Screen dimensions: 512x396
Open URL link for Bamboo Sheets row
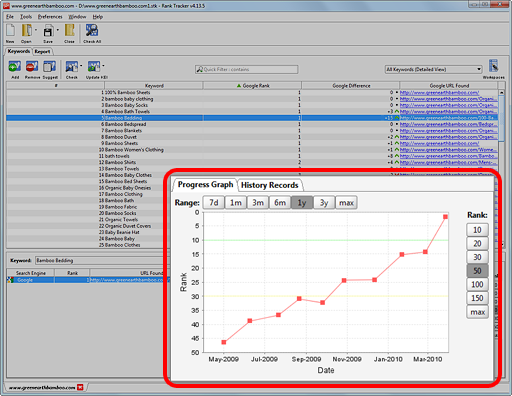pyautogui.click(x=439, y=143)
